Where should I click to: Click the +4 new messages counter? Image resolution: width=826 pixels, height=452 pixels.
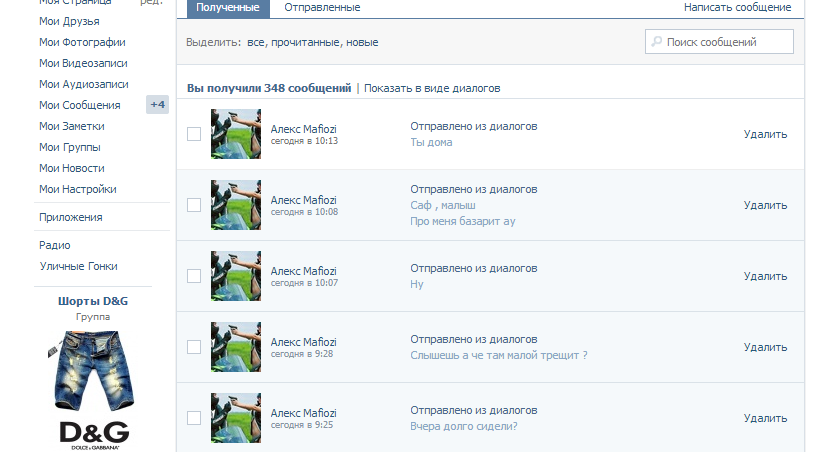click(158, 105)
